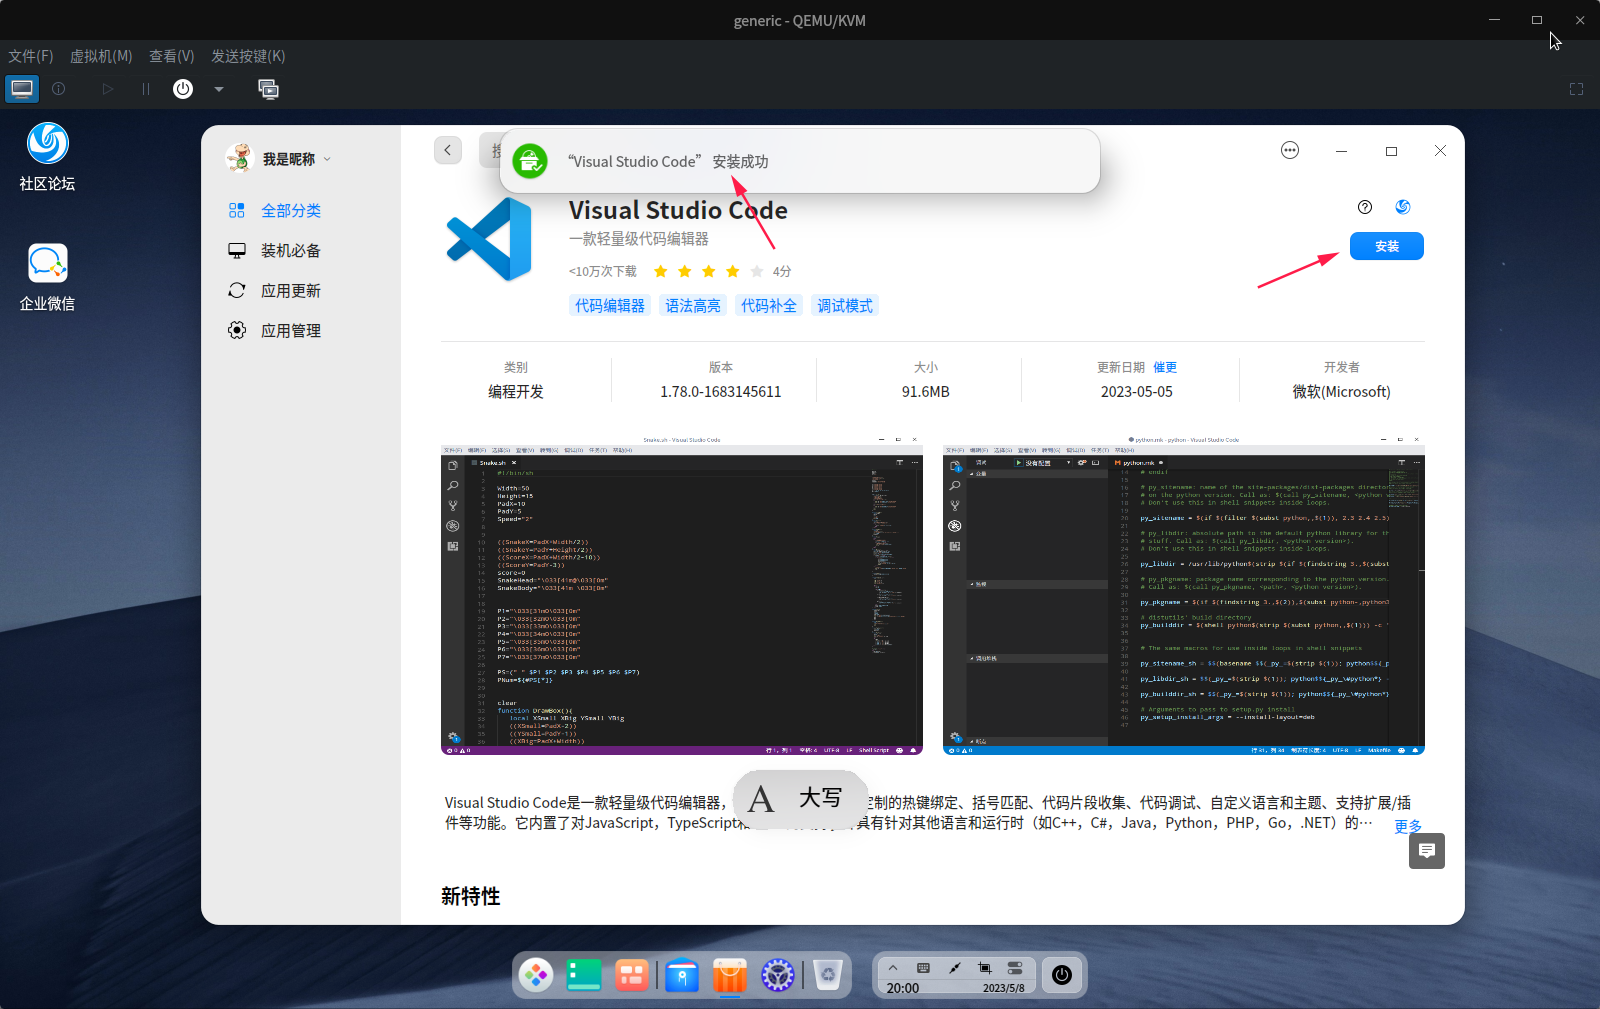The image size is (1600, 1009).
Task: Click the 安装 install button
Action: (x=1387, y=246)
